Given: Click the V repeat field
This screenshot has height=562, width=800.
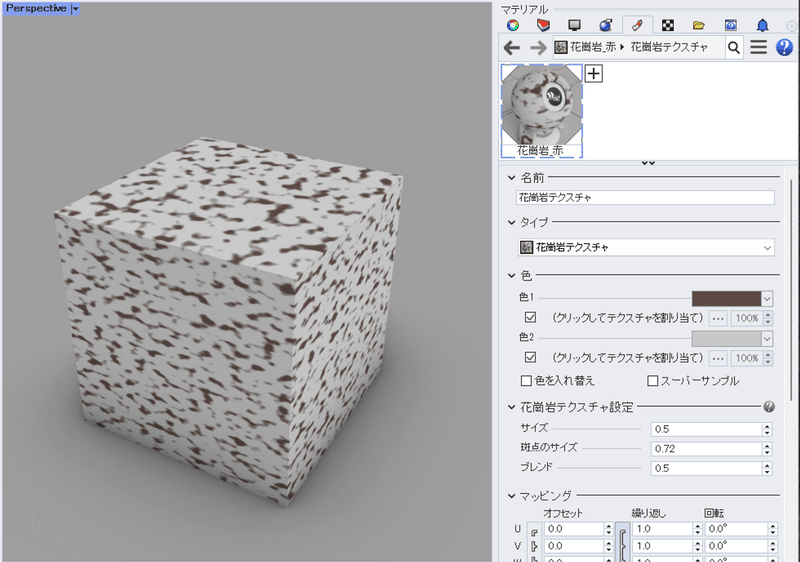Looking at the screenshot, I should (x=662, y=546).
